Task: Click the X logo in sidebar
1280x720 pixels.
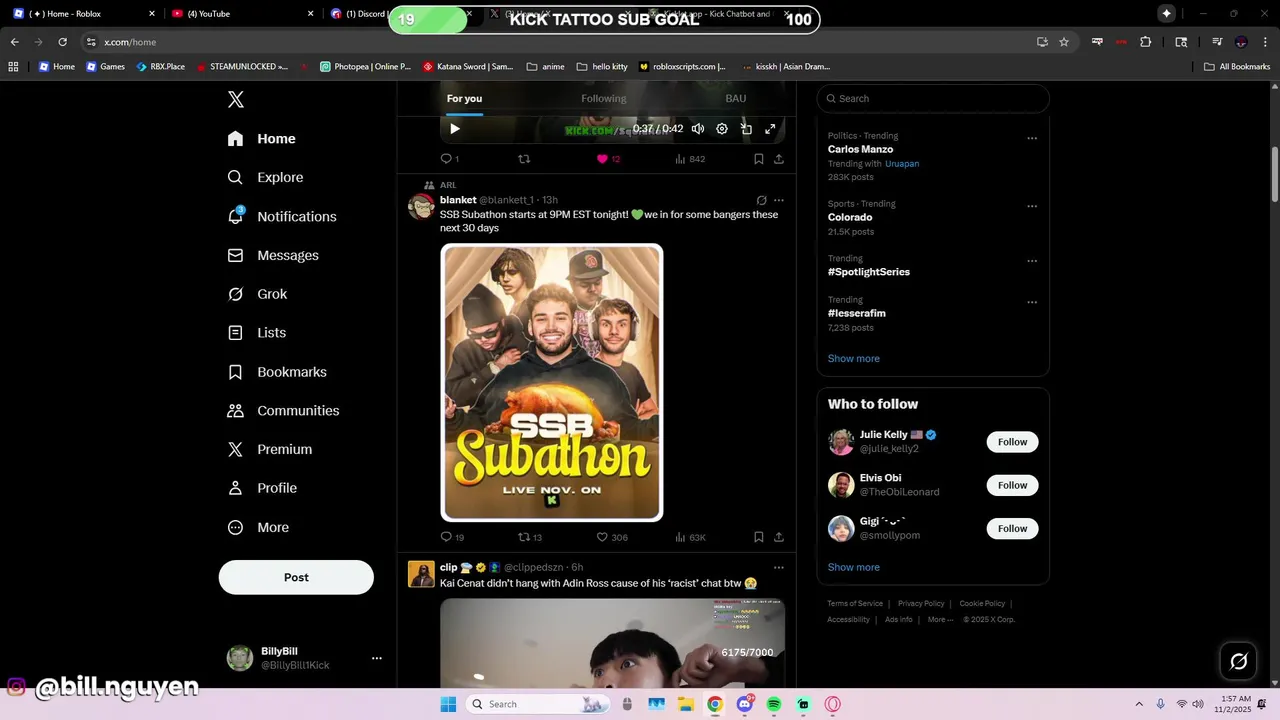Action: [x=236, y=99]
